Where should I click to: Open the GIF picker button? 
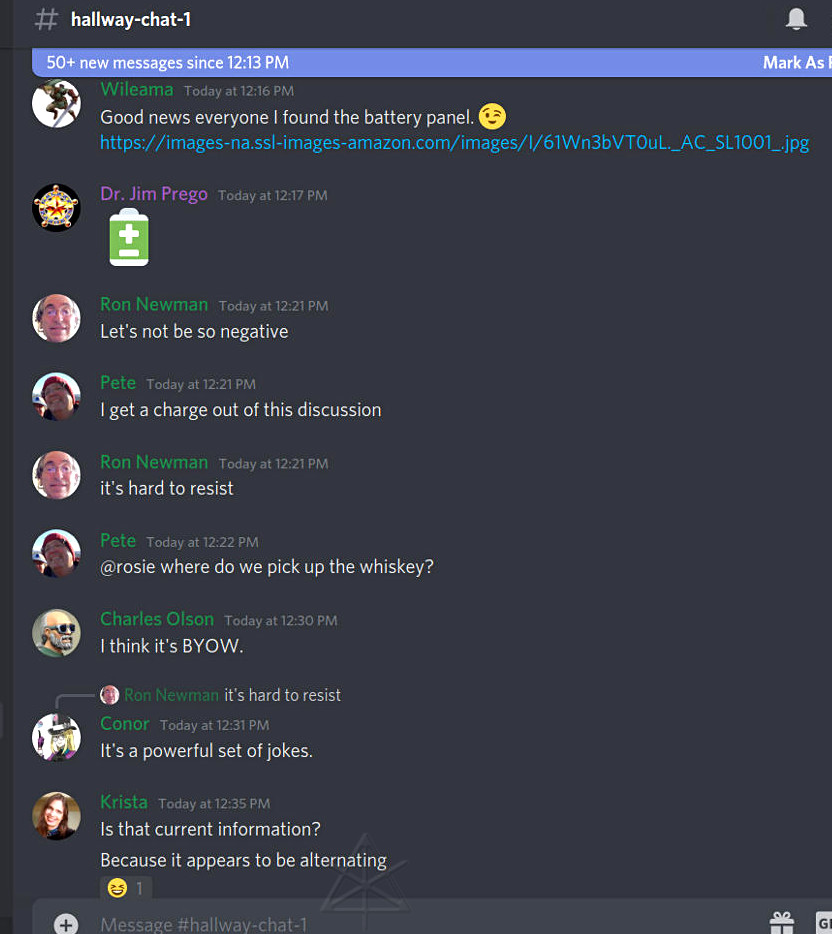[824, 923]
